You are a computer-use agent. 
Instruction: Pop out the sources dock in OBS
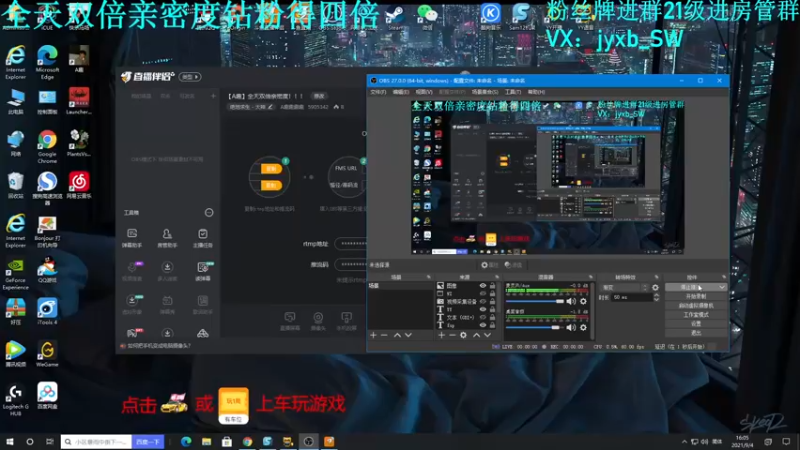497,277
